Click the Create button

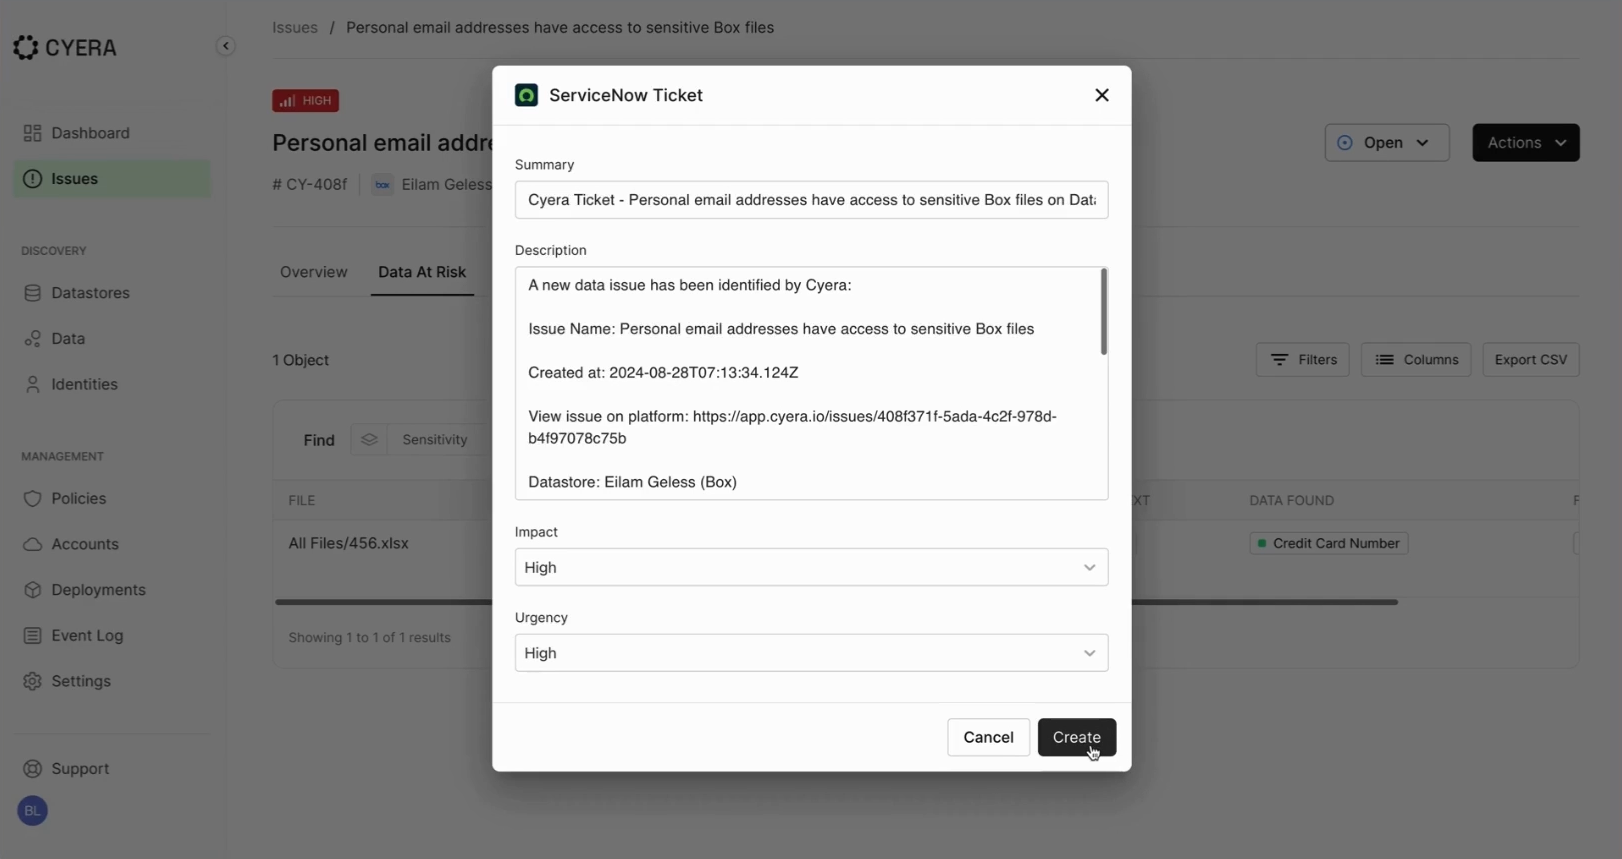(1077, 737)
